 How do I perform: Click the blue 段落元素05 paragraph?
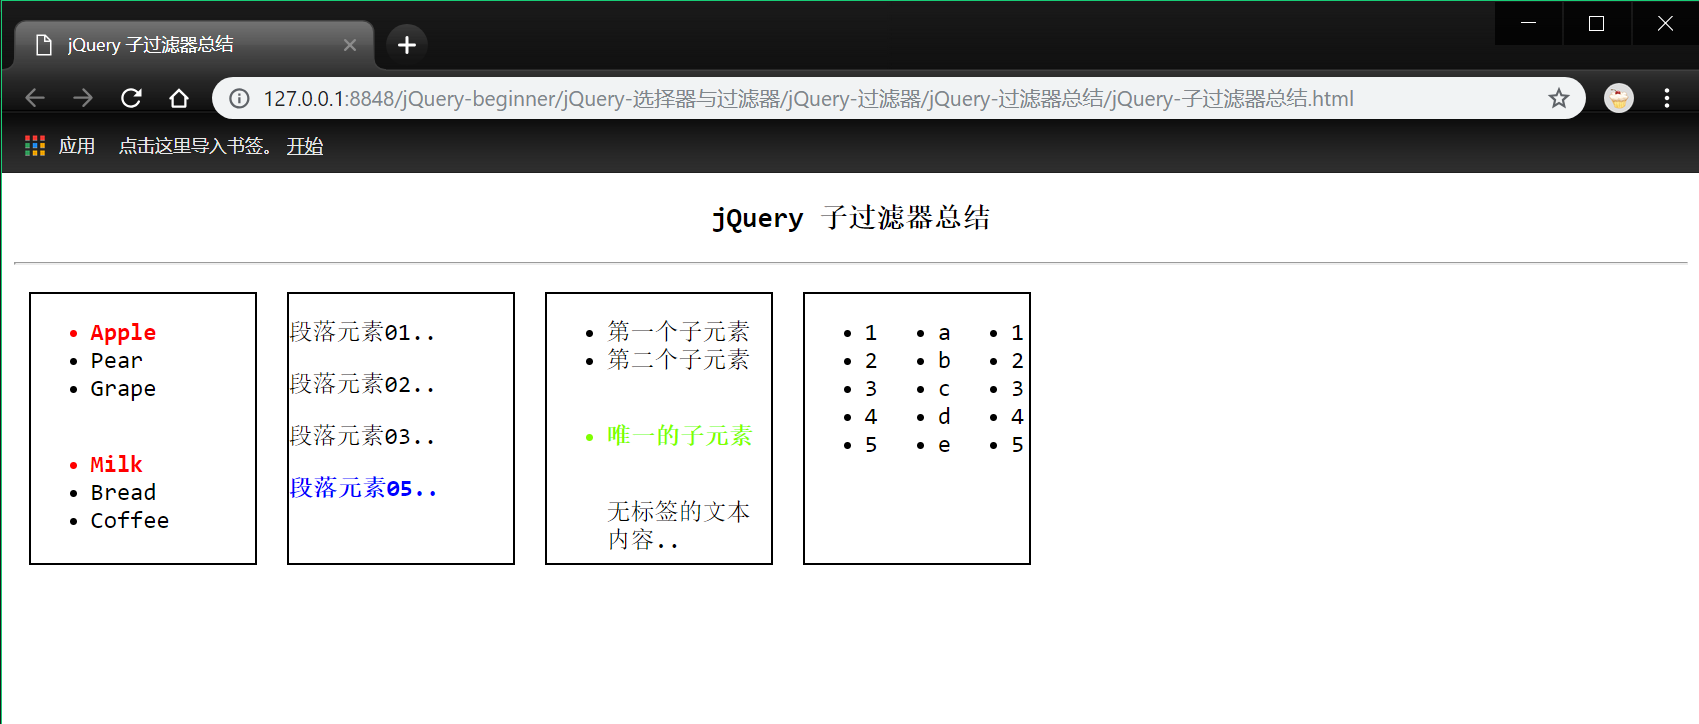click(363, 488)
